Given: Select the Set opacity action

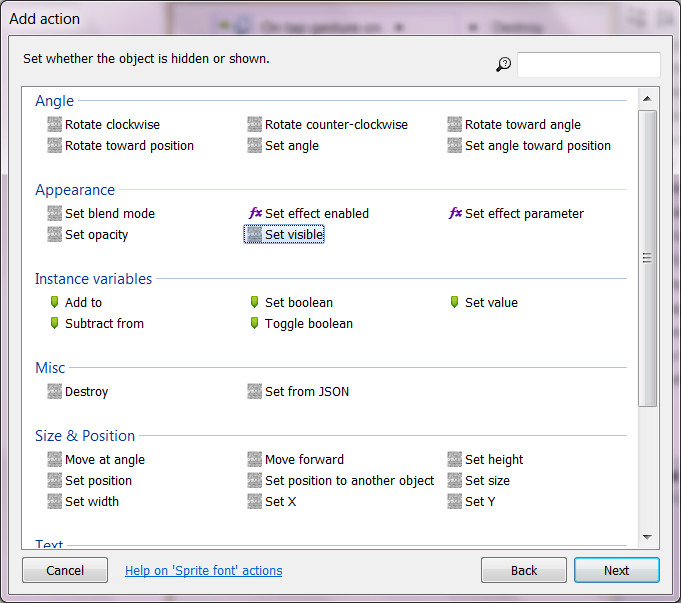Looking at the screenshot, I should point(96,235).
